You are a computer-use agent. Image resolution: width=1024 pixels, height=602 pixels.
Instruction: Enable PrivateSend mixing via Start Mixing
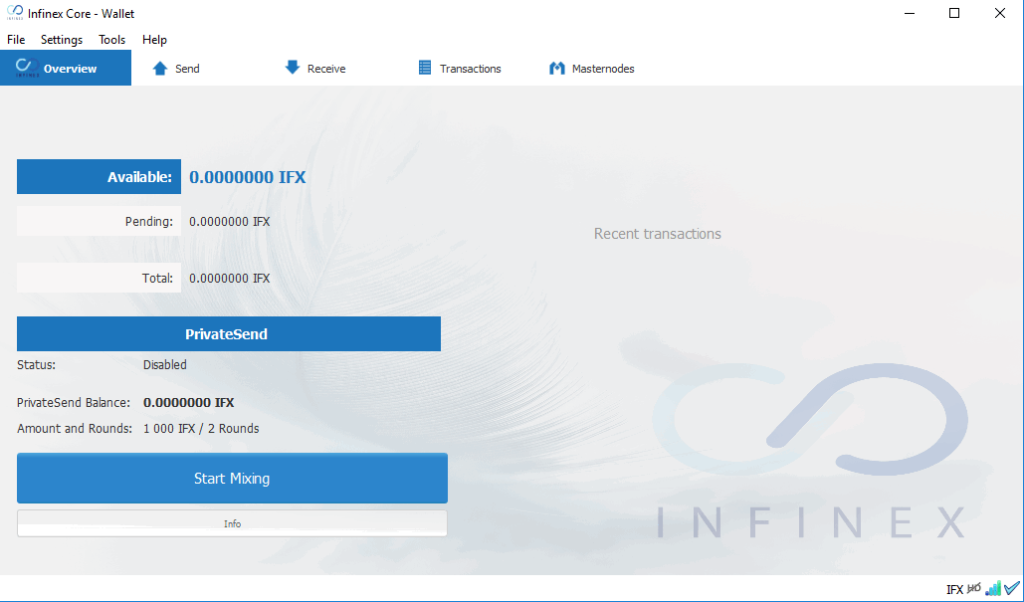pyautogui.click(x=231, y=478)
